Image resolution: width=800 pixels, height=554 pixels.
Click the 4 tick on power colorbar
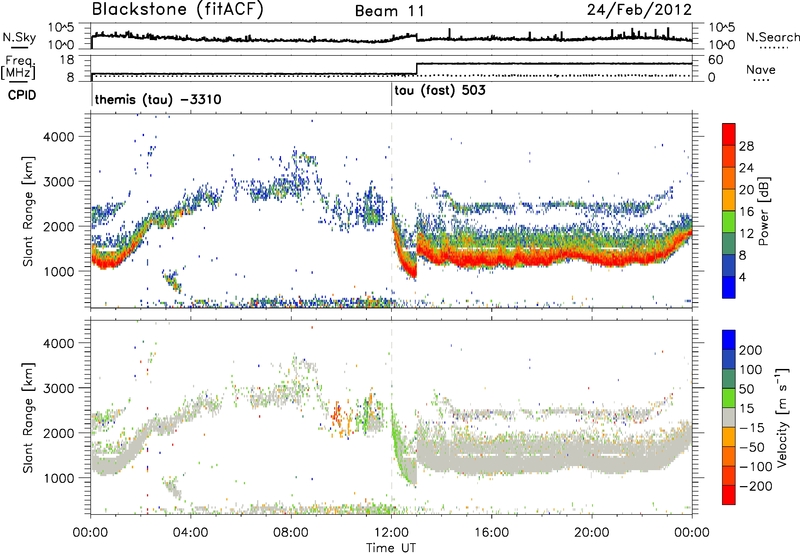click(742, 277)
